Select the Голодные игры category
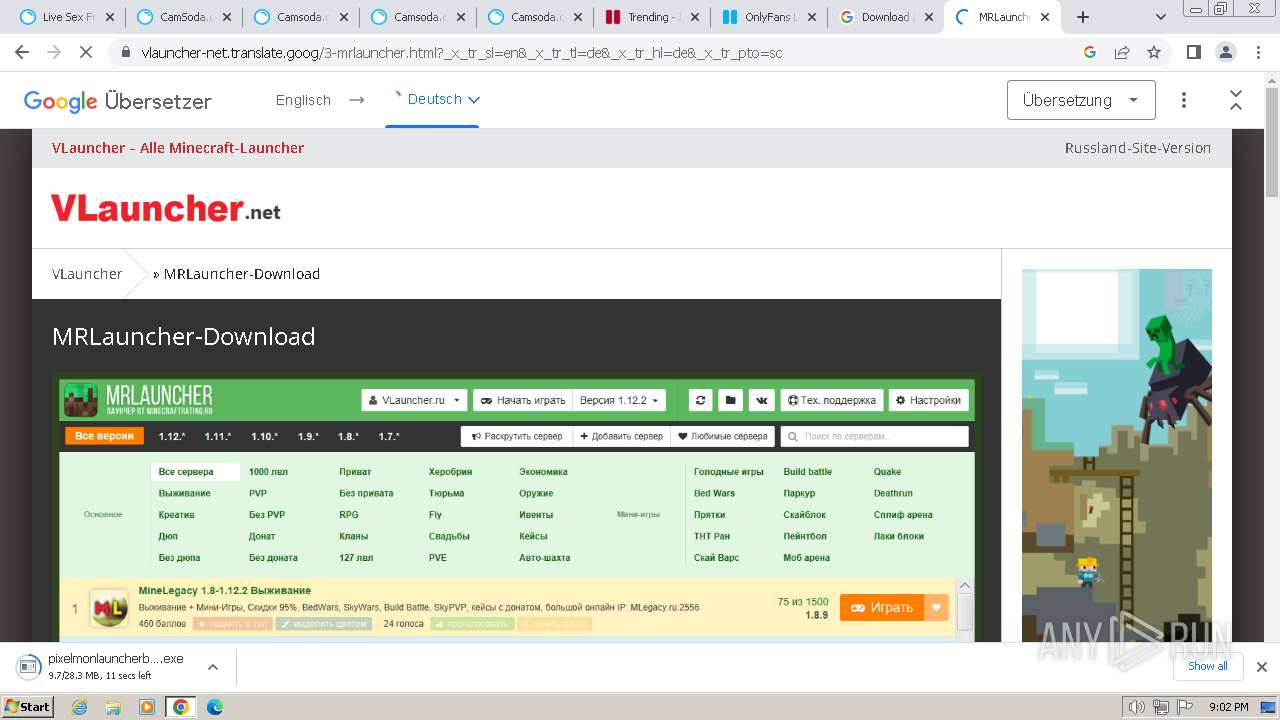This screenshot has height=720, width=1280. coord(729,472)
